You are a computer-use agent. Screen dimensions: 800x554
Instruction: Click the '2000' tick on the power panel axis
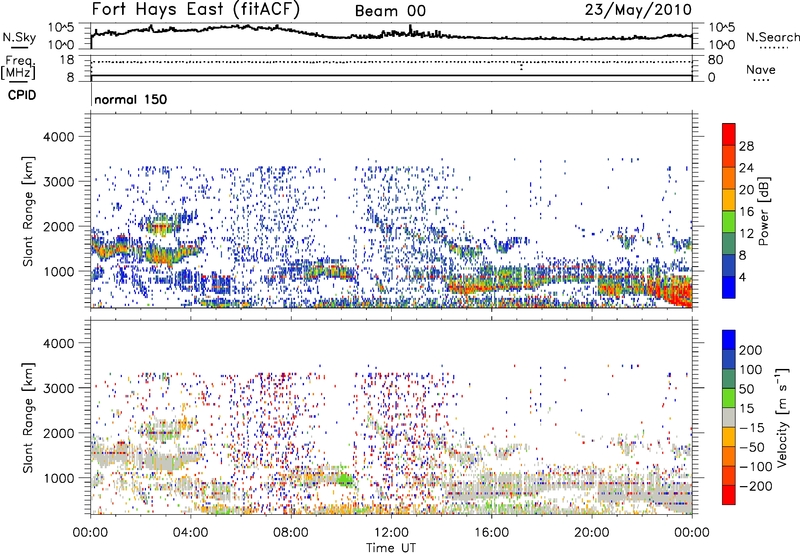coord(58,226)
